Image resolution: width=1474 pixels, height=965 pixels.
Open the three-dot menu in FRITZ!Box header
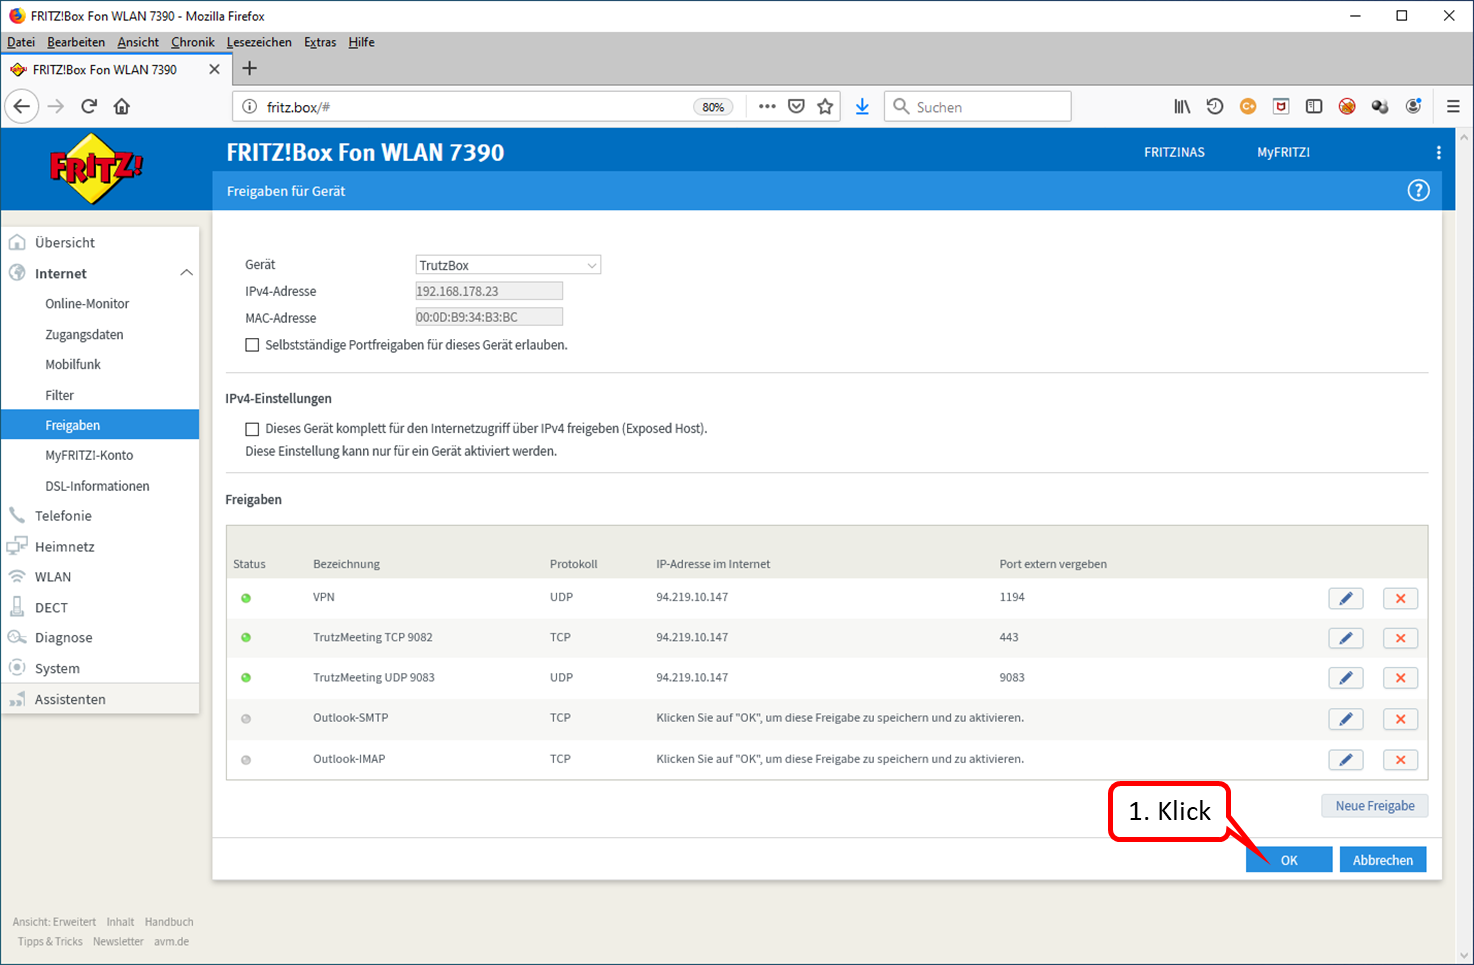pyautogui.click(x=1438, y=152)
